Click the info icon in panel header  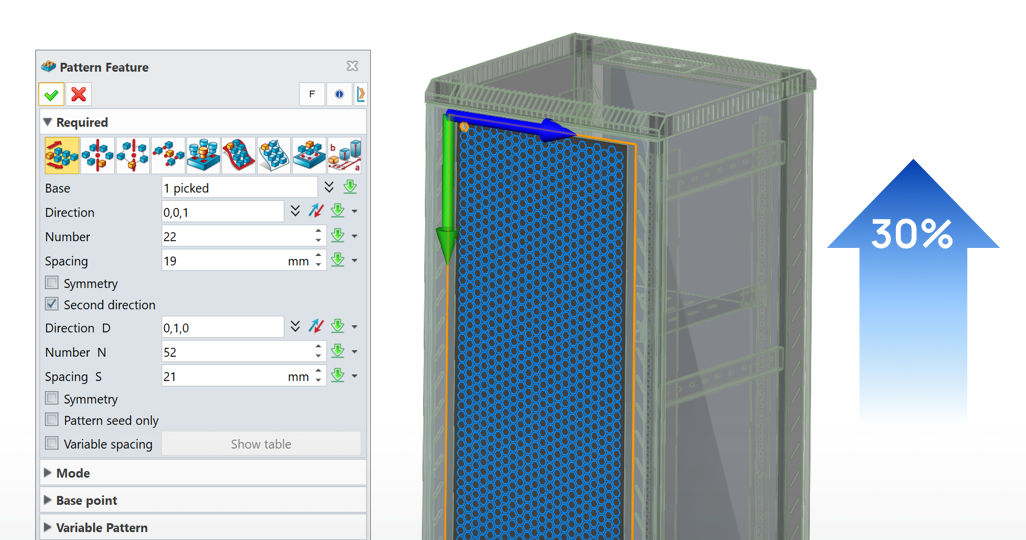pyautogui.click(x=339, y=94)
